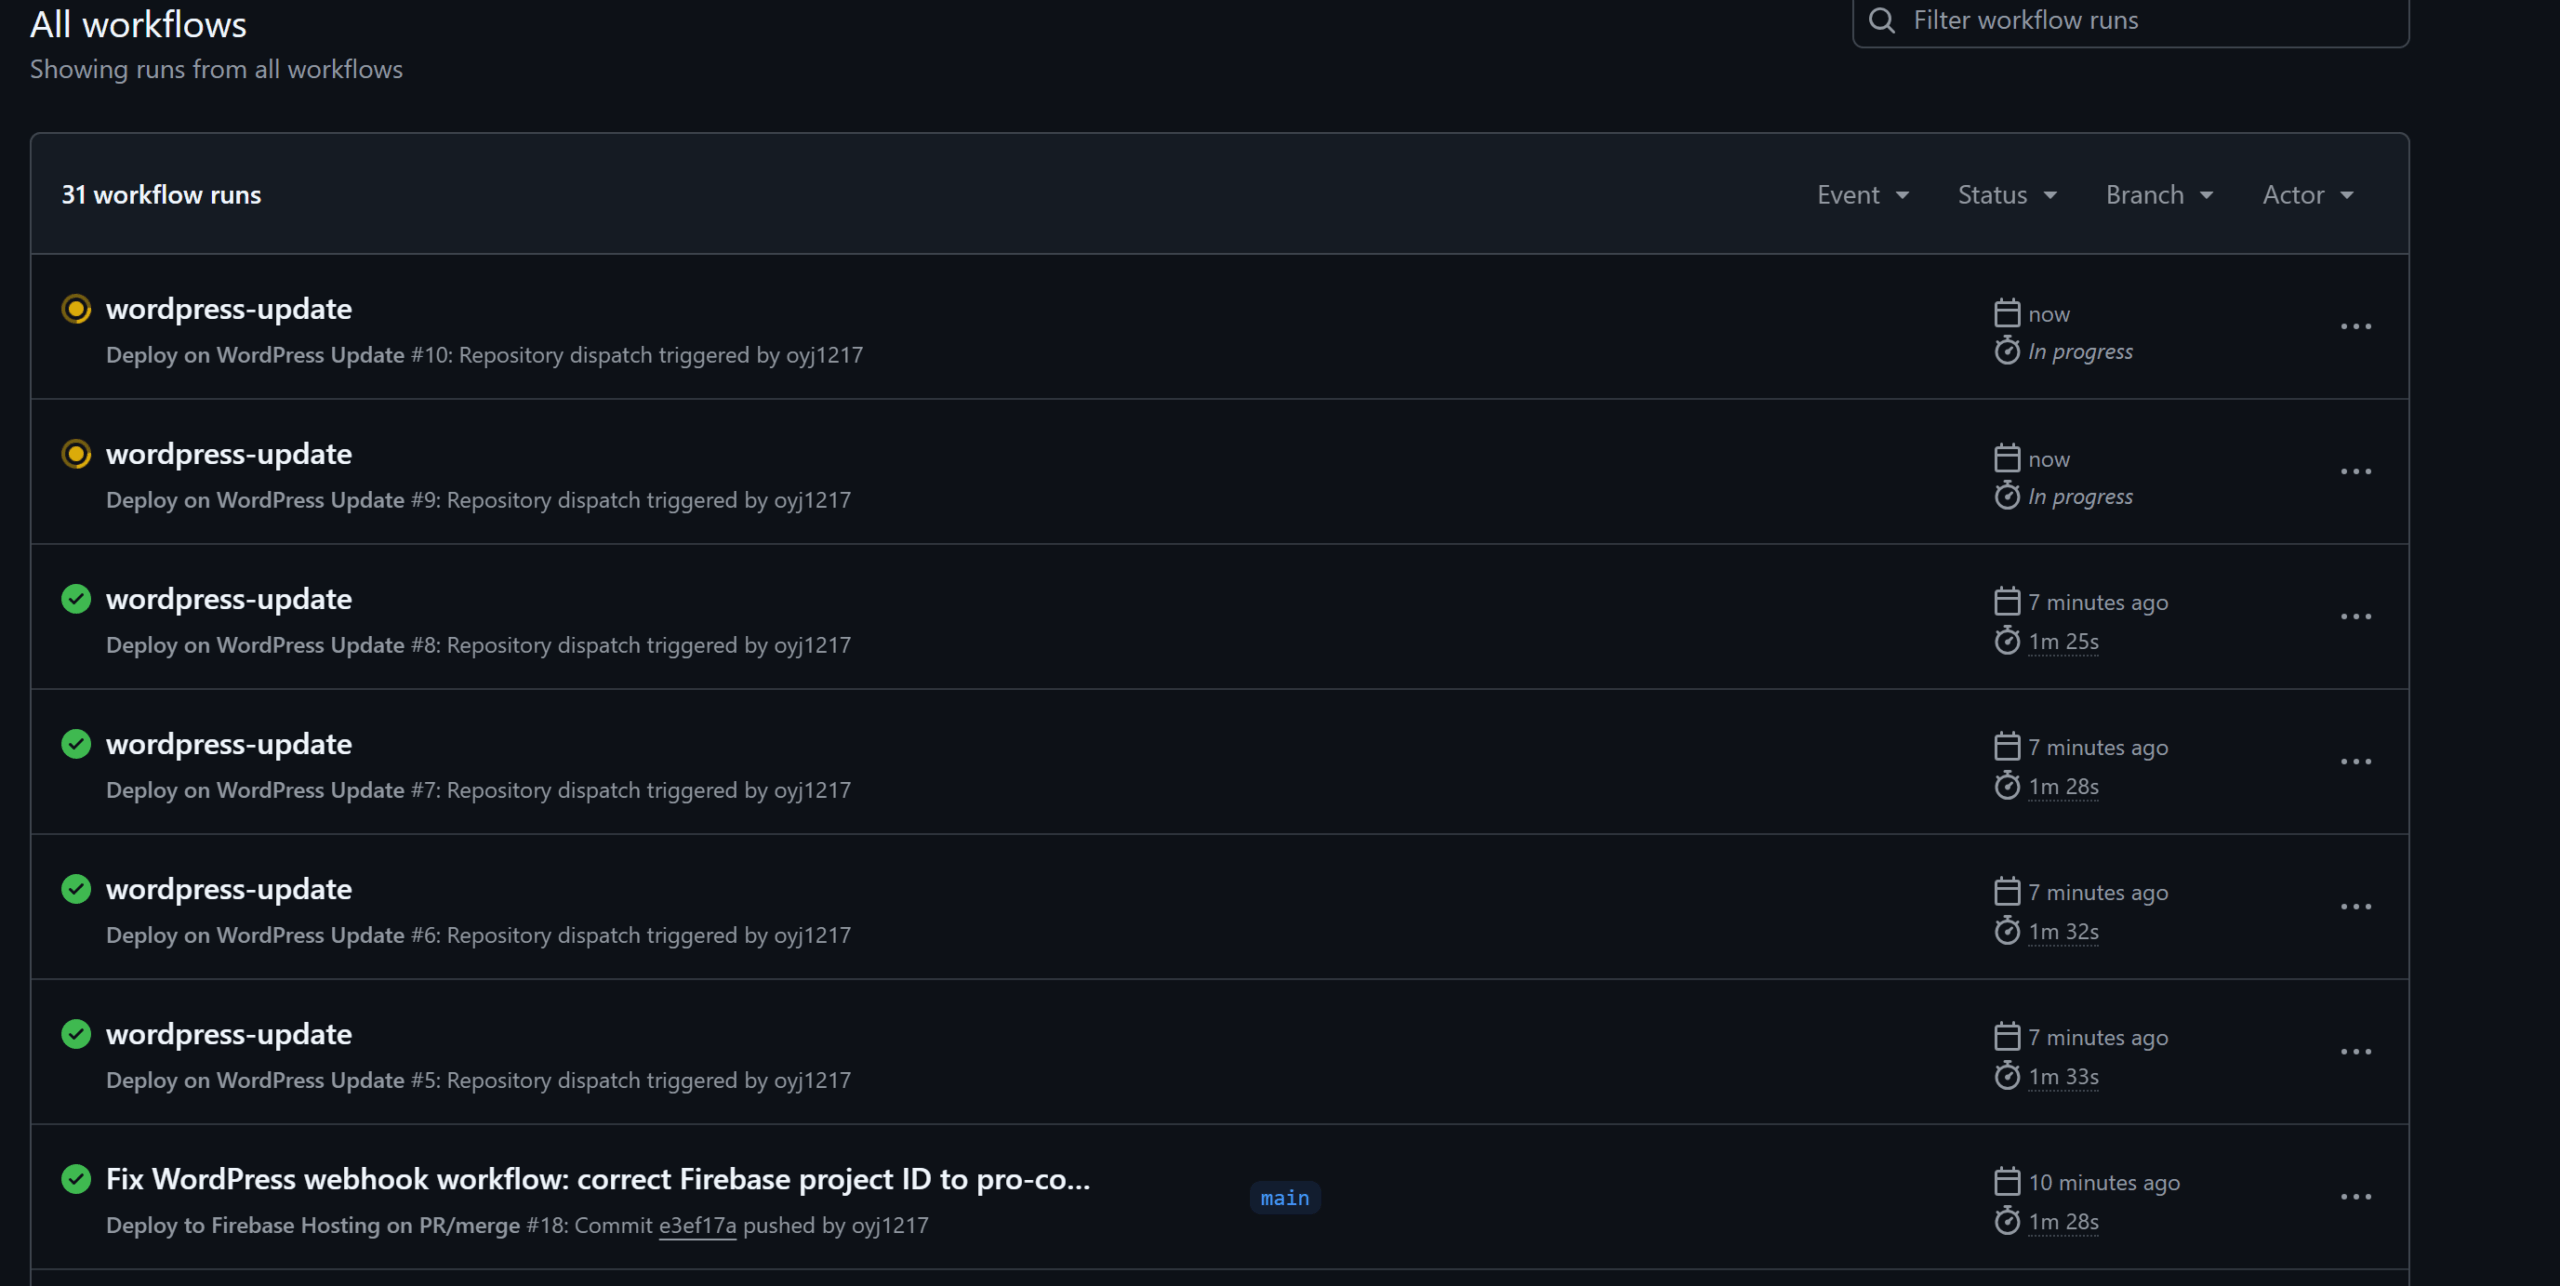Select the main branch label
The image size is (2560, 1286).
point(1285,1198)
